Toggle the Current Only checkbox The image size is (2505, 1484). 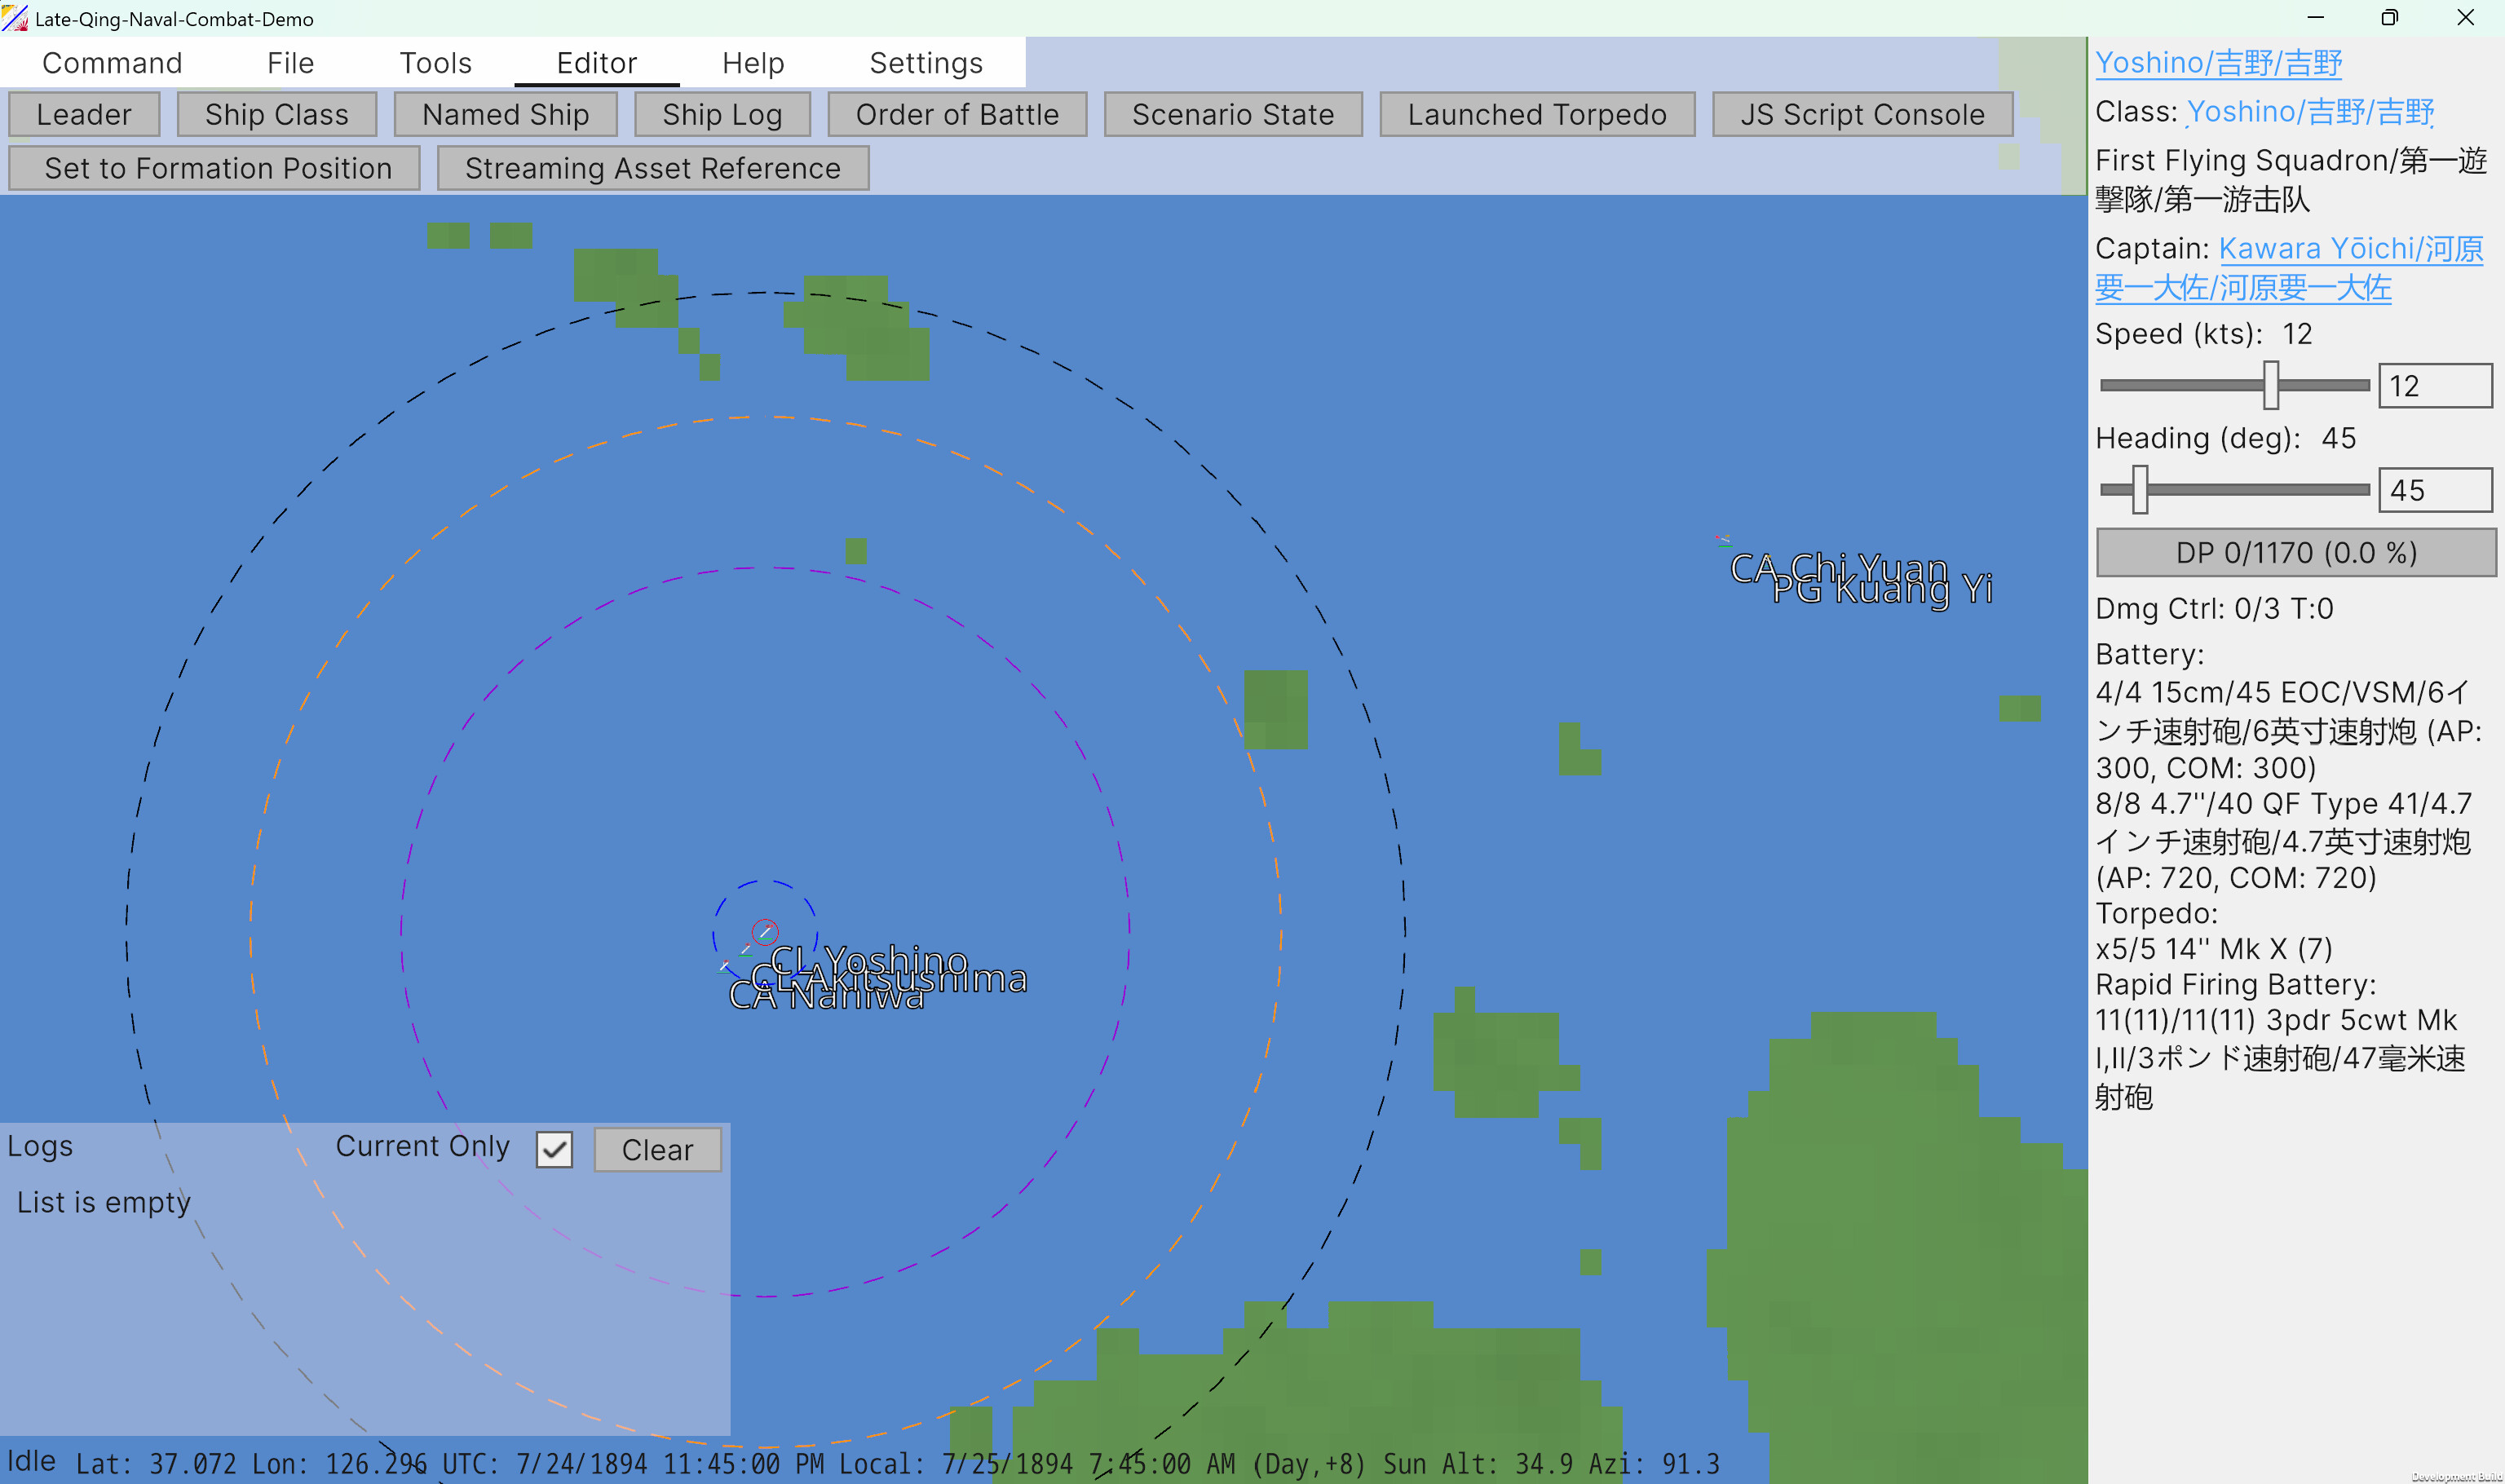click(554, 1149)
